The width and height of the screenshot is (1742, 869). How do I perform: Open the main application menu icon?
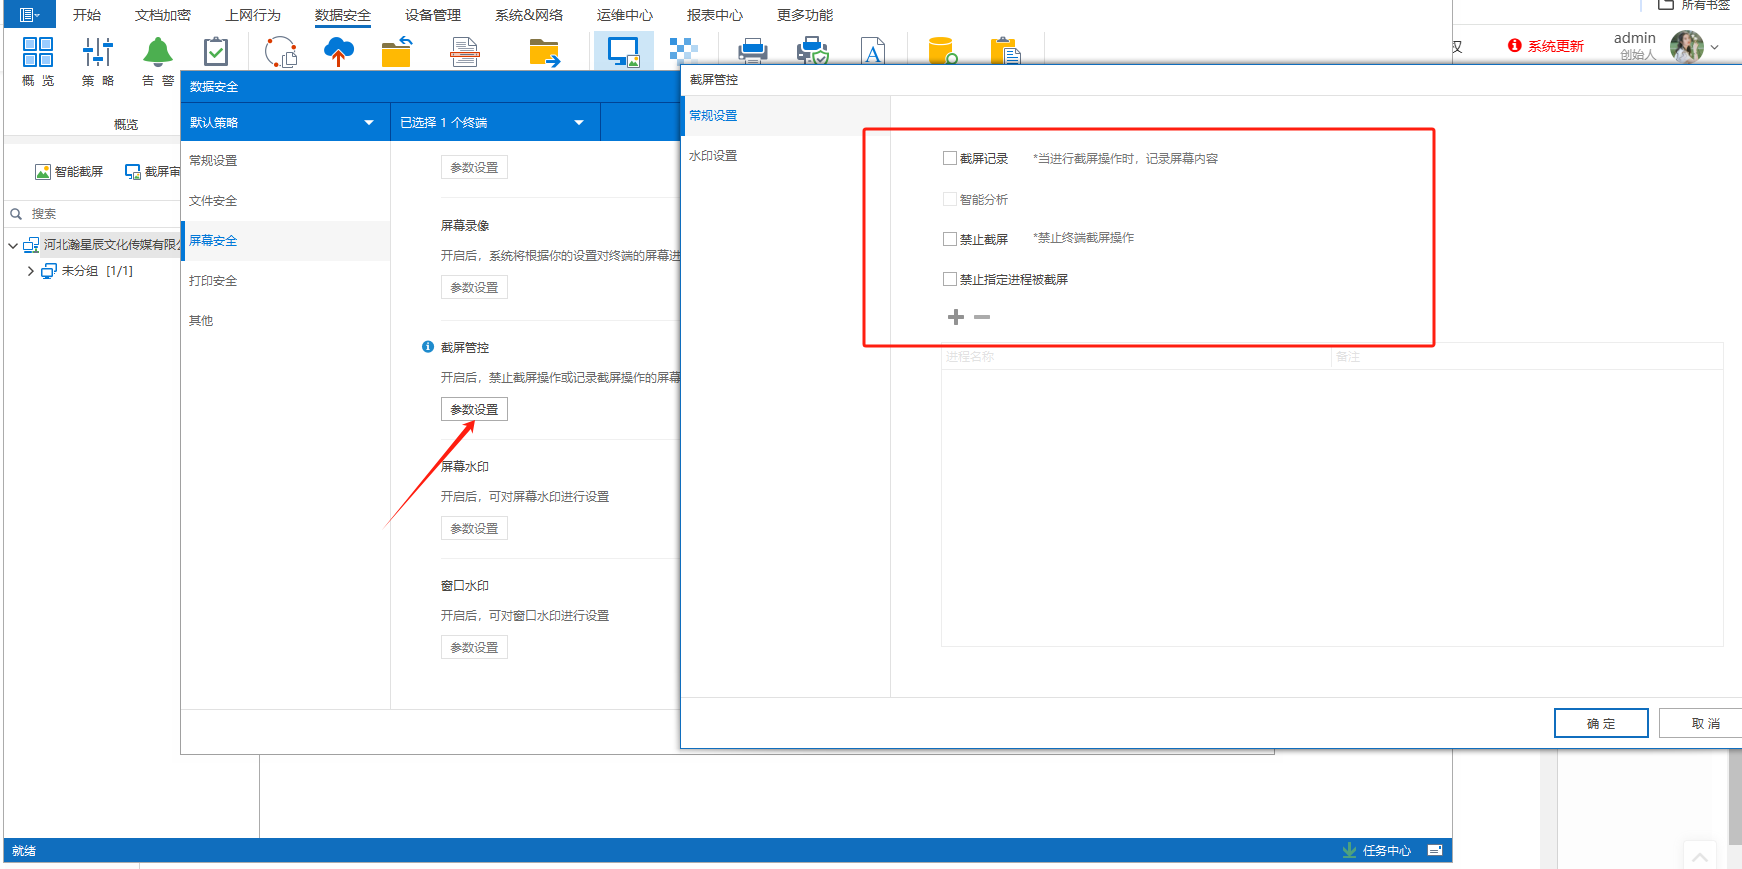pos(29,15)
